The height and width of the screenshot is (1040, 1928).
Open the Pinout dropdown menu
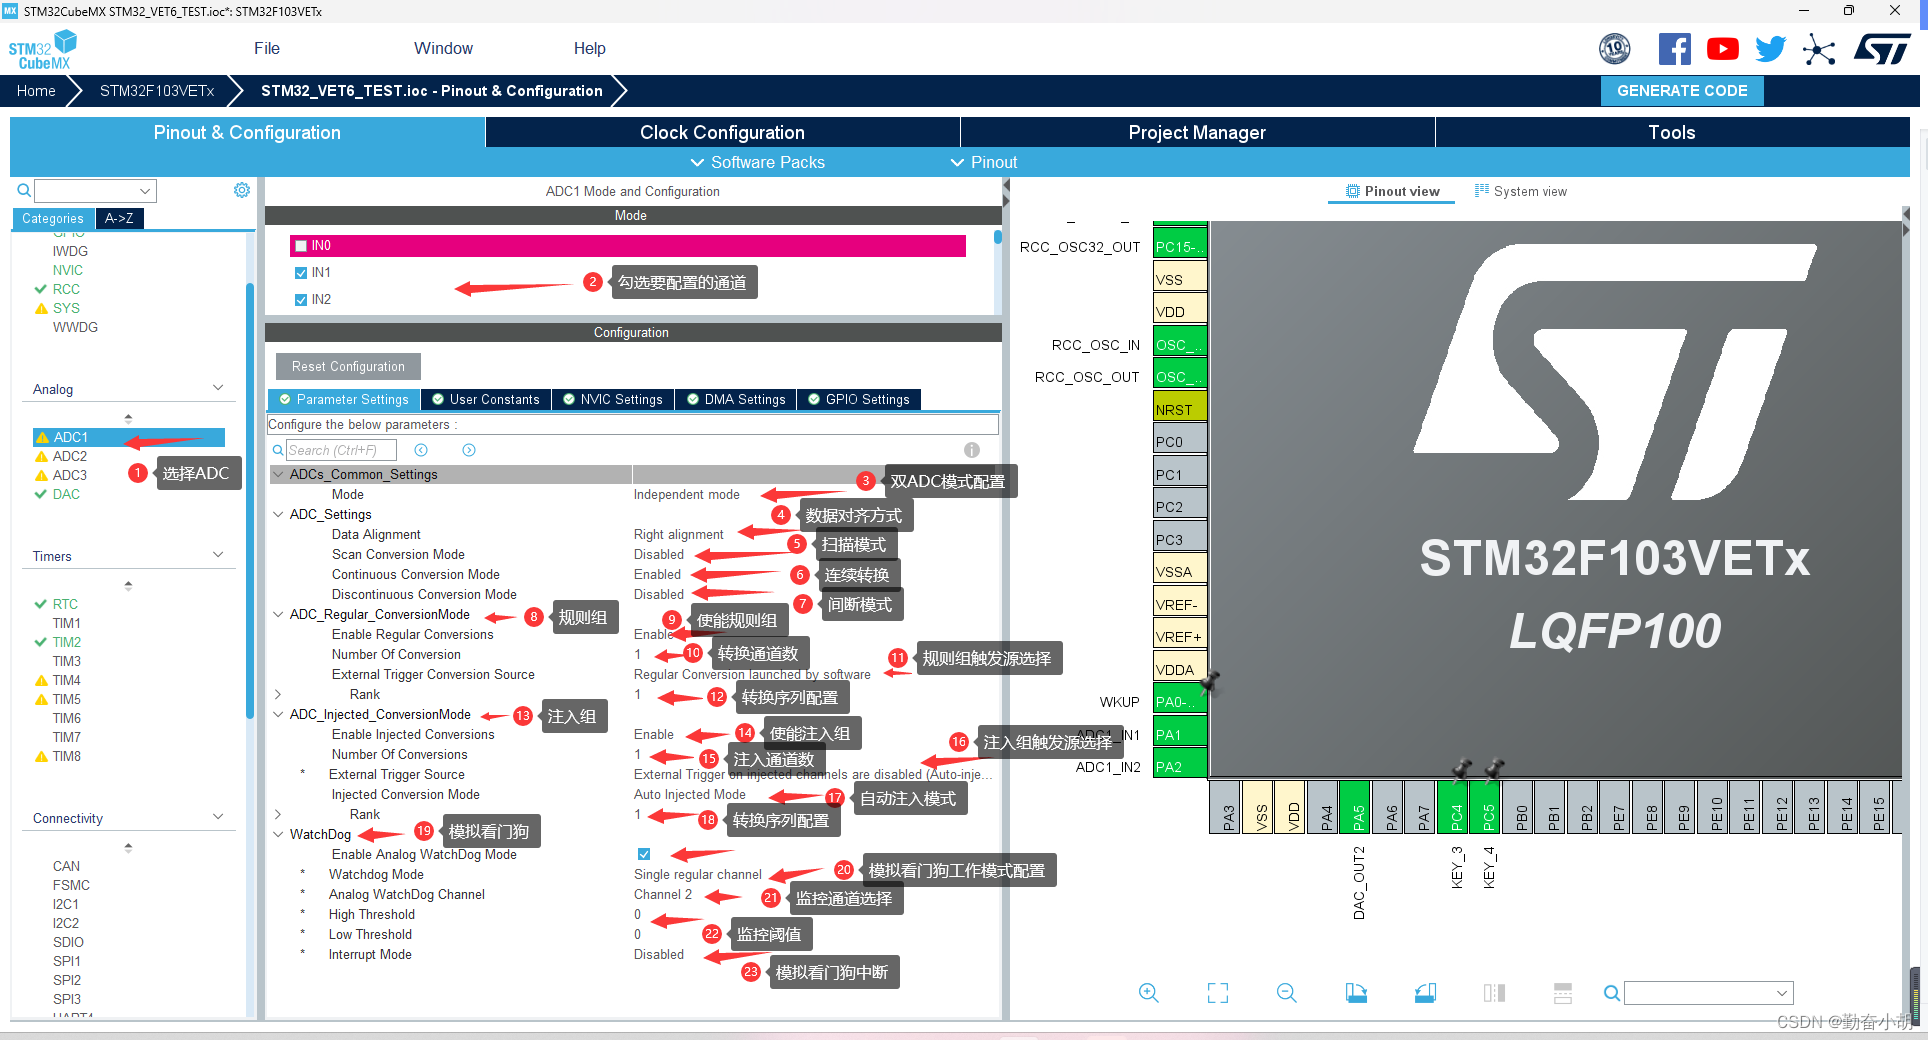tap(983, 162)
